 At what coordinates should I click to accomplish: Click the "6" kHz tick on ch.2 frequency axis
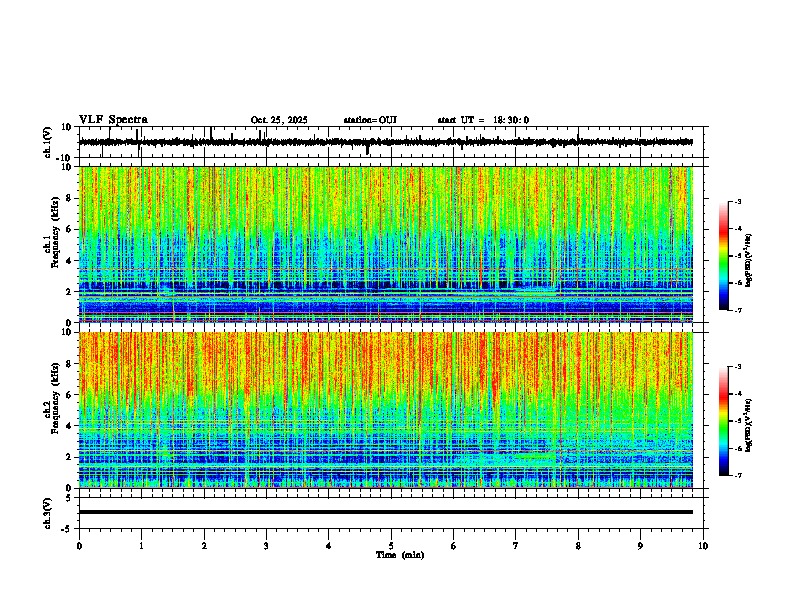(x=70, y=395)
